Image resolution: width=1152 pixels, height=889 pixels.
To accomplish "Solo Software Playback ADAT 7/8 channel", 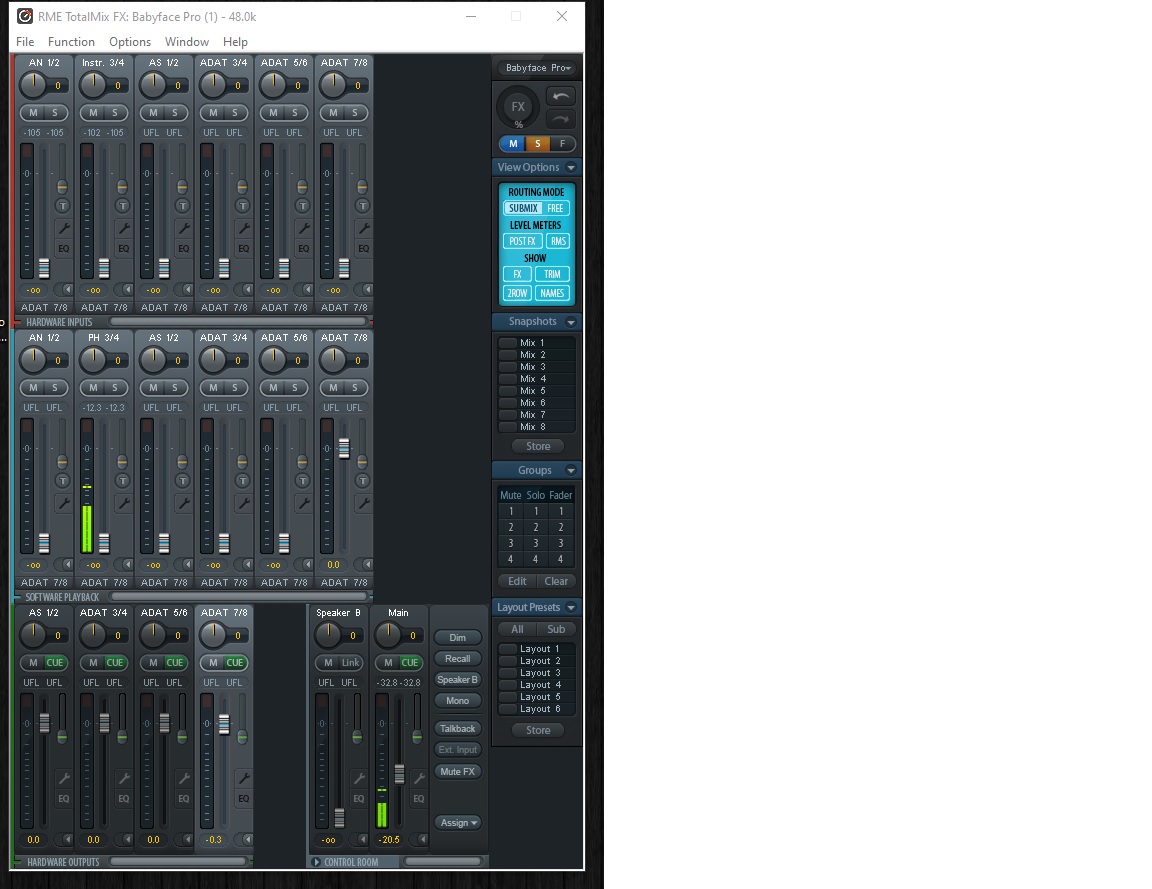I will (x=355, y=387).
